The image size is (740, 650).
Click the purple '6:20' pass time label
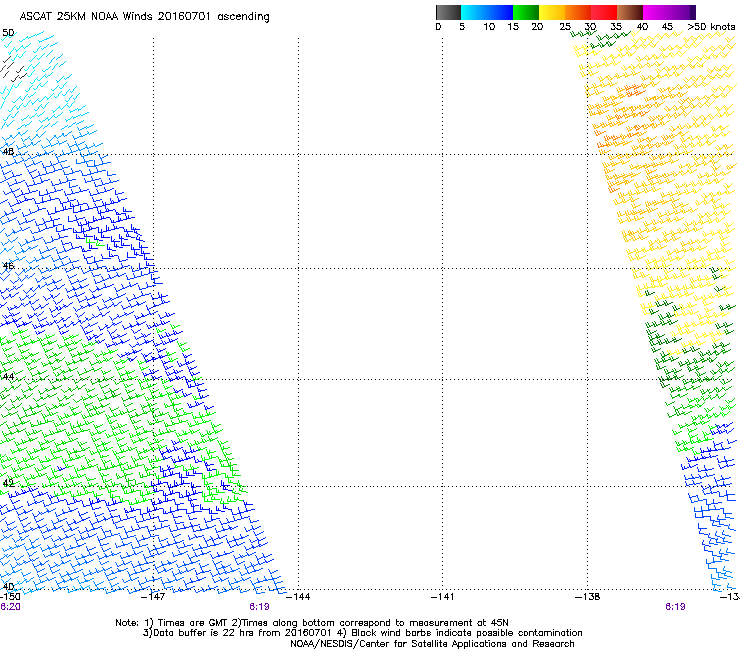(10, 607)
